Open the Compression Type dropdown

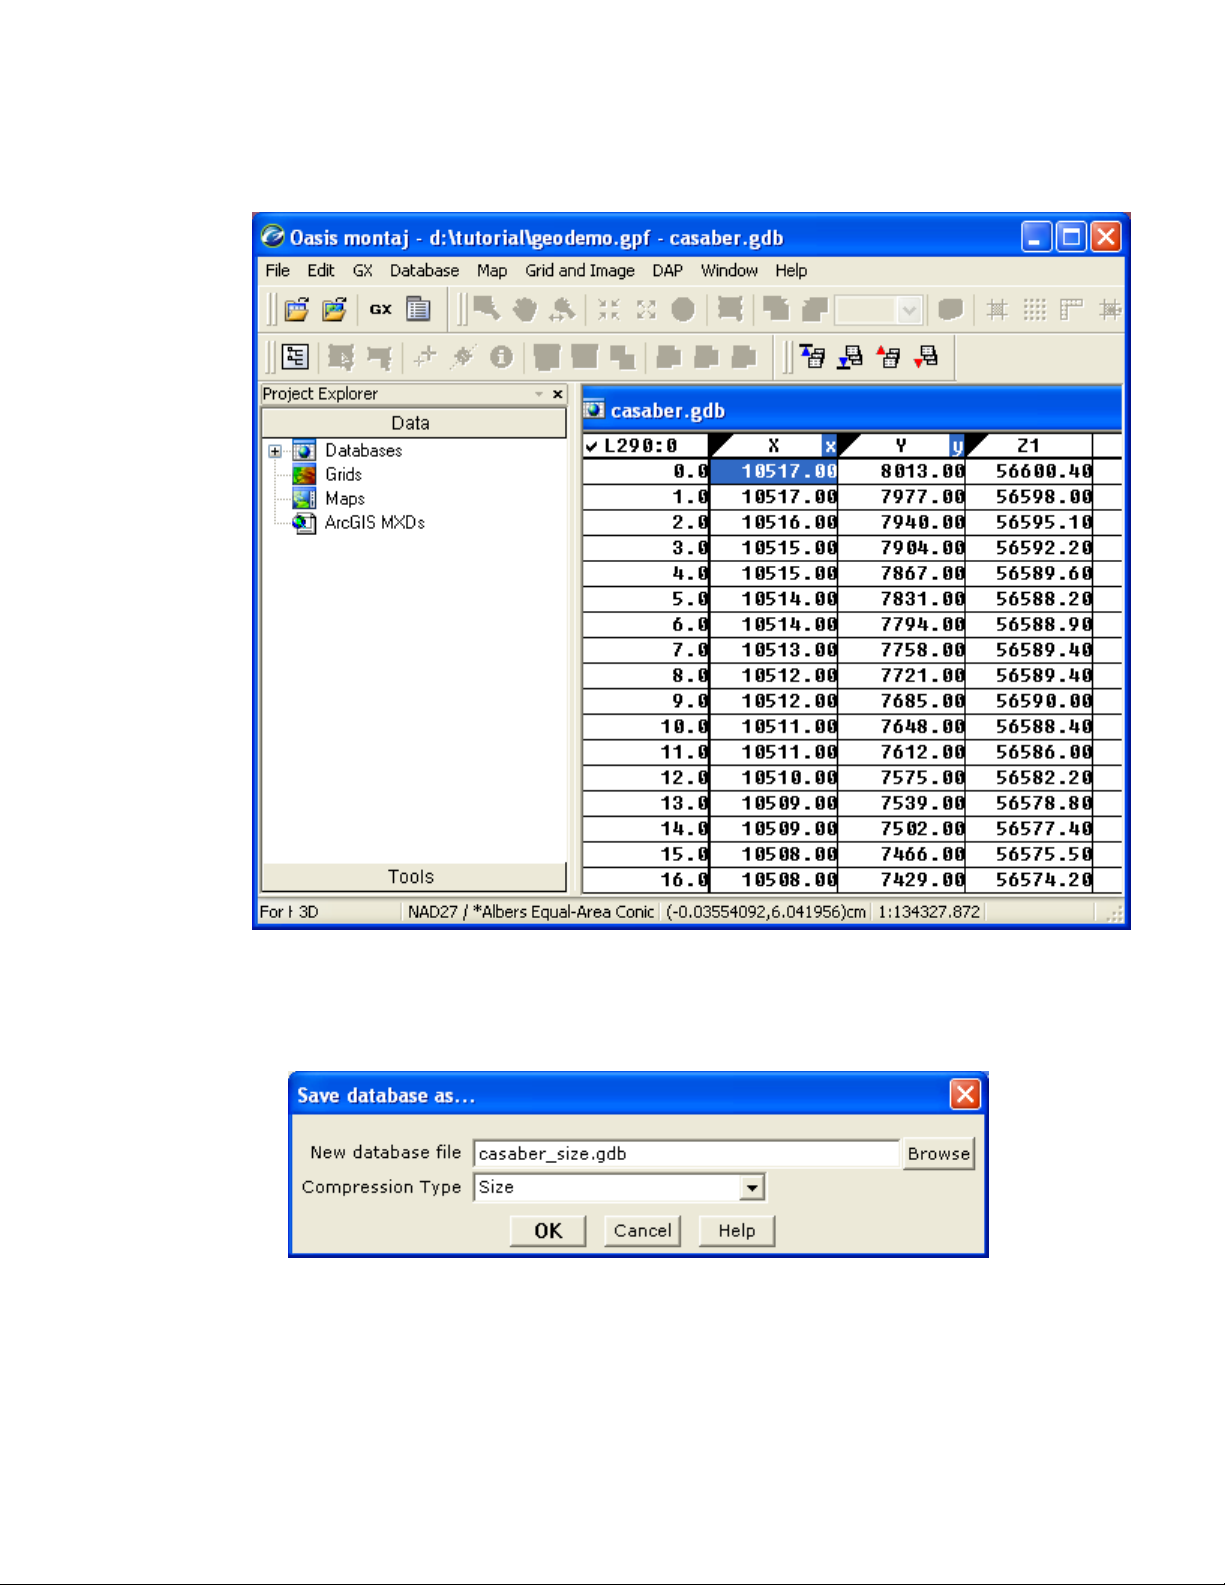pyautogui.click(x=753, y=1187)
